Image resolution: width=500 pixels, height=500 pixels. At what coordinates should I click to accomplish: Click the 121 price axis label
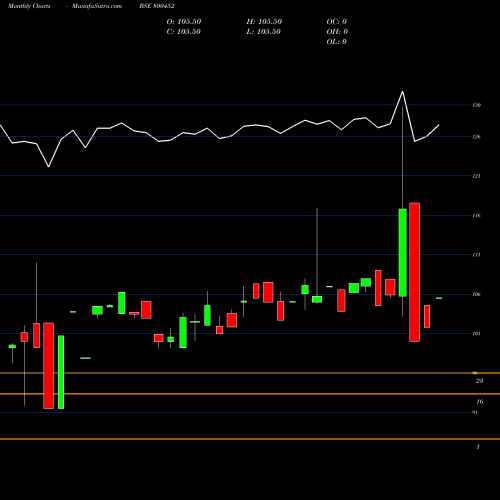tap(477, 176)
